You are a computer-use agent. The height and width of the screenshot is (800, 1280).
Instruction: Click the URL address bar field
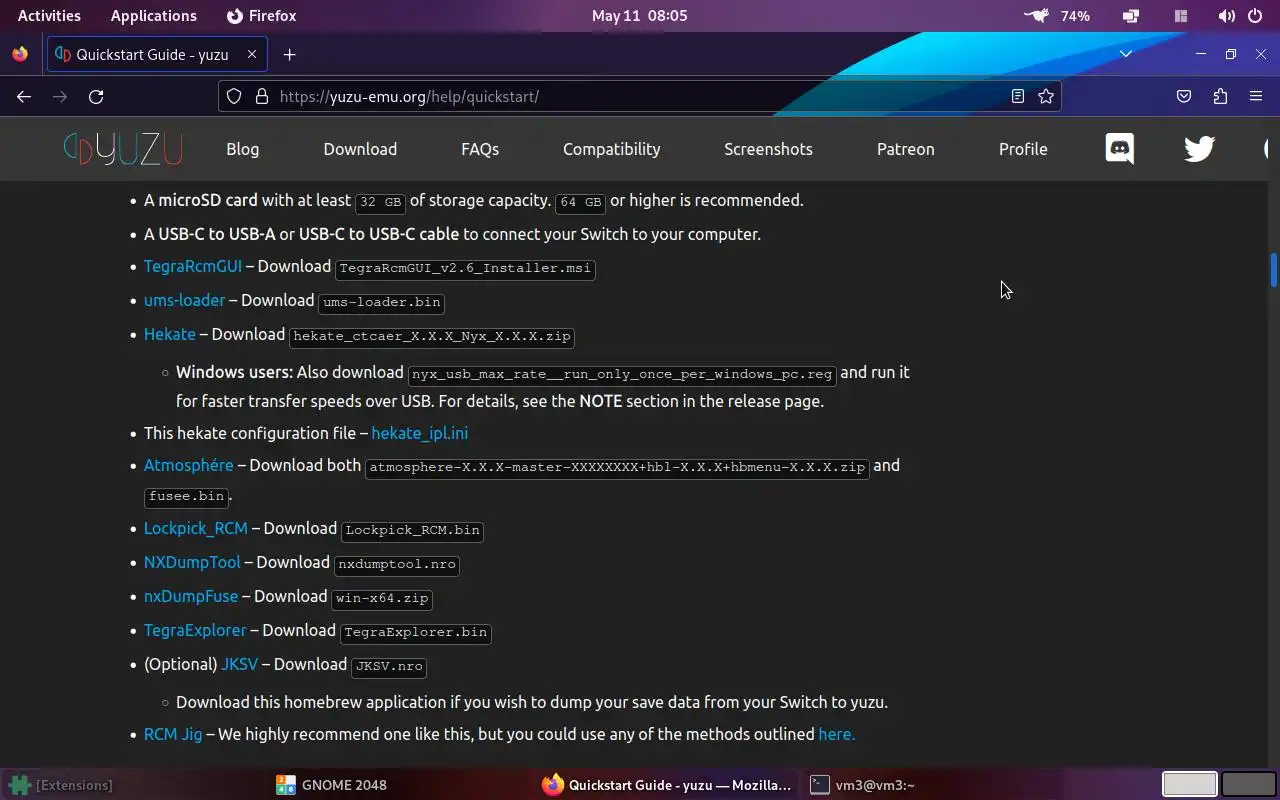point(640,96)
